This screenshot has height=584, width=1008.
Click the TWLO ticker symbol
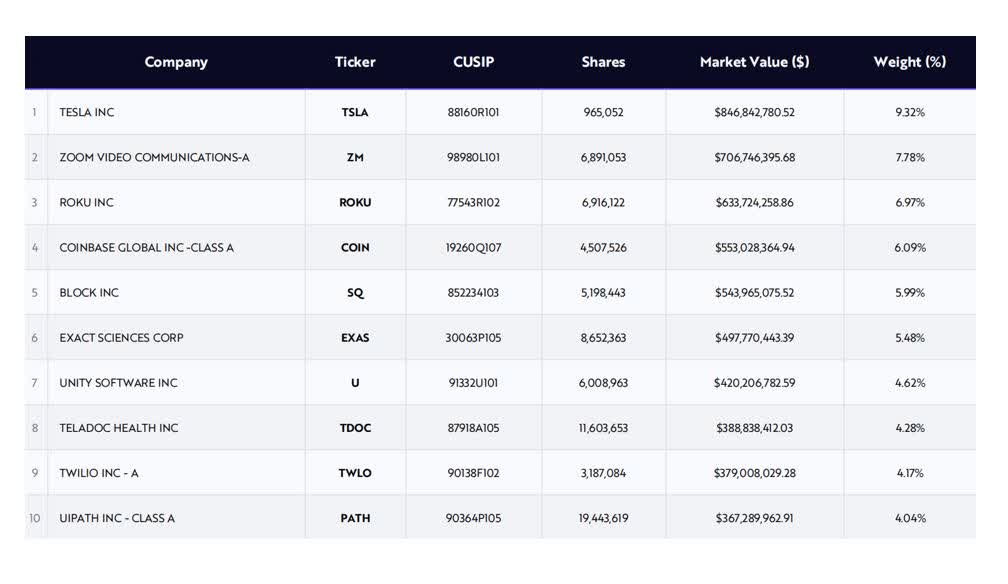pos(355,473)
